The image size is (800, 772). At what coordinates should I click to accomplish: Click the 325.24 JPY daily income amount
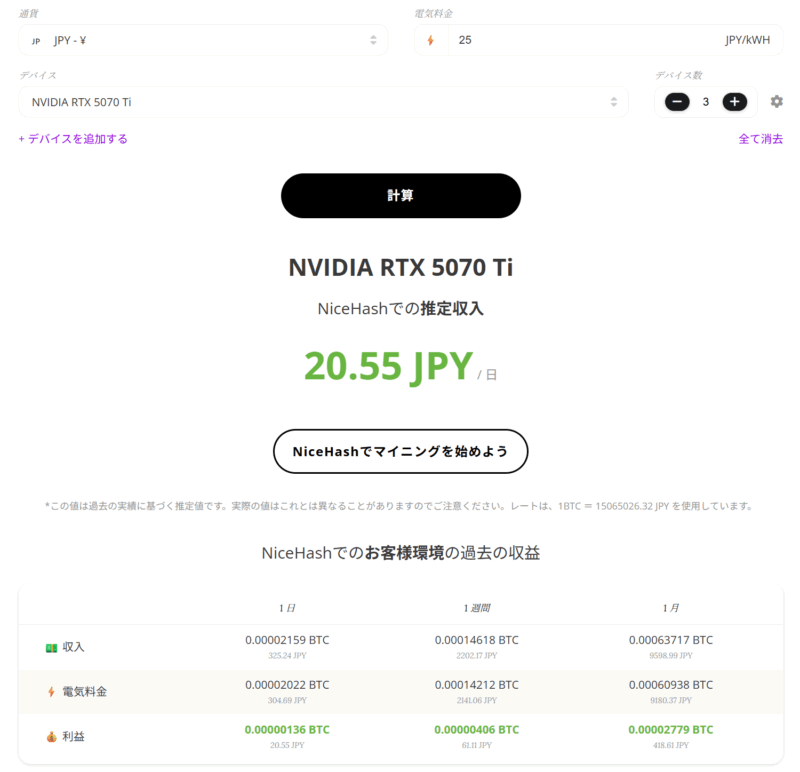click(287, 656)
